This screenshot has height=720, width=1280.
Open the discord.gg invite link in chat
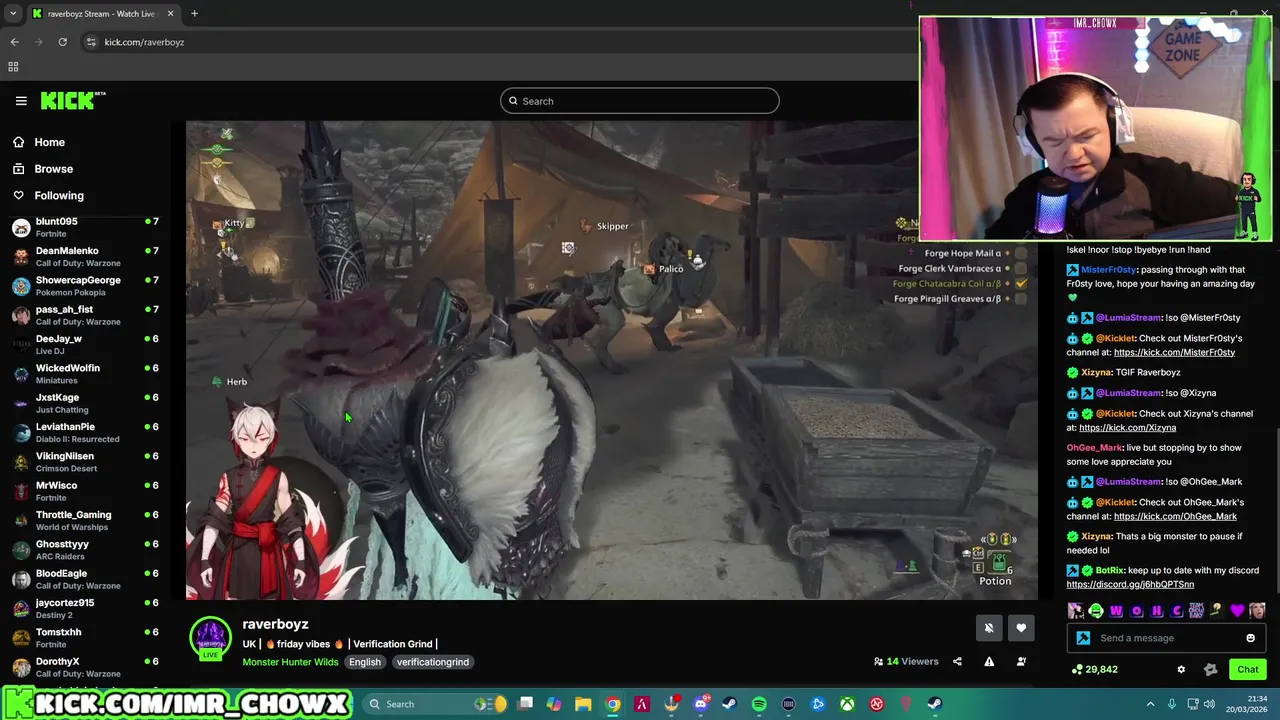[1130, 584]
